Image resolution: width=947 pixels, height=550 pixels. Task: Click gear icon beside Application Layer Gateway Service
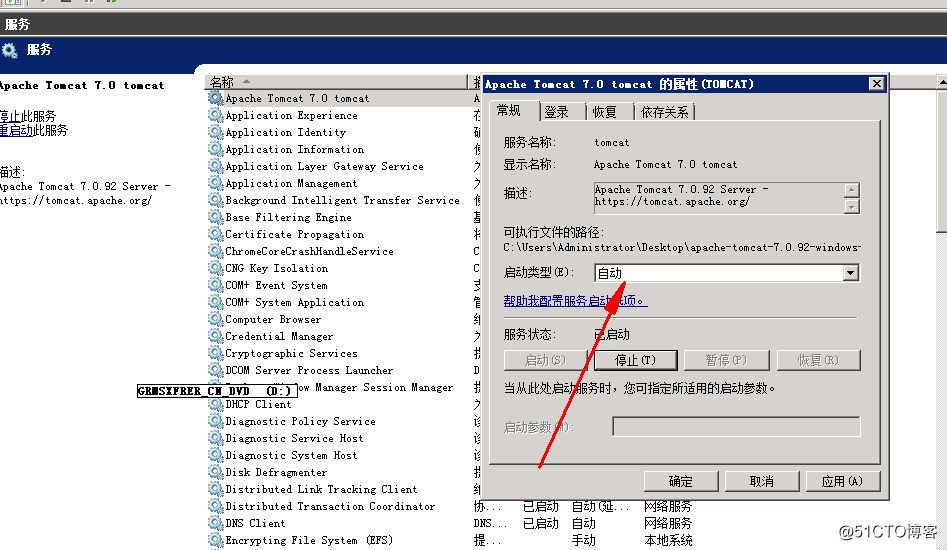(x=216, y=165)
